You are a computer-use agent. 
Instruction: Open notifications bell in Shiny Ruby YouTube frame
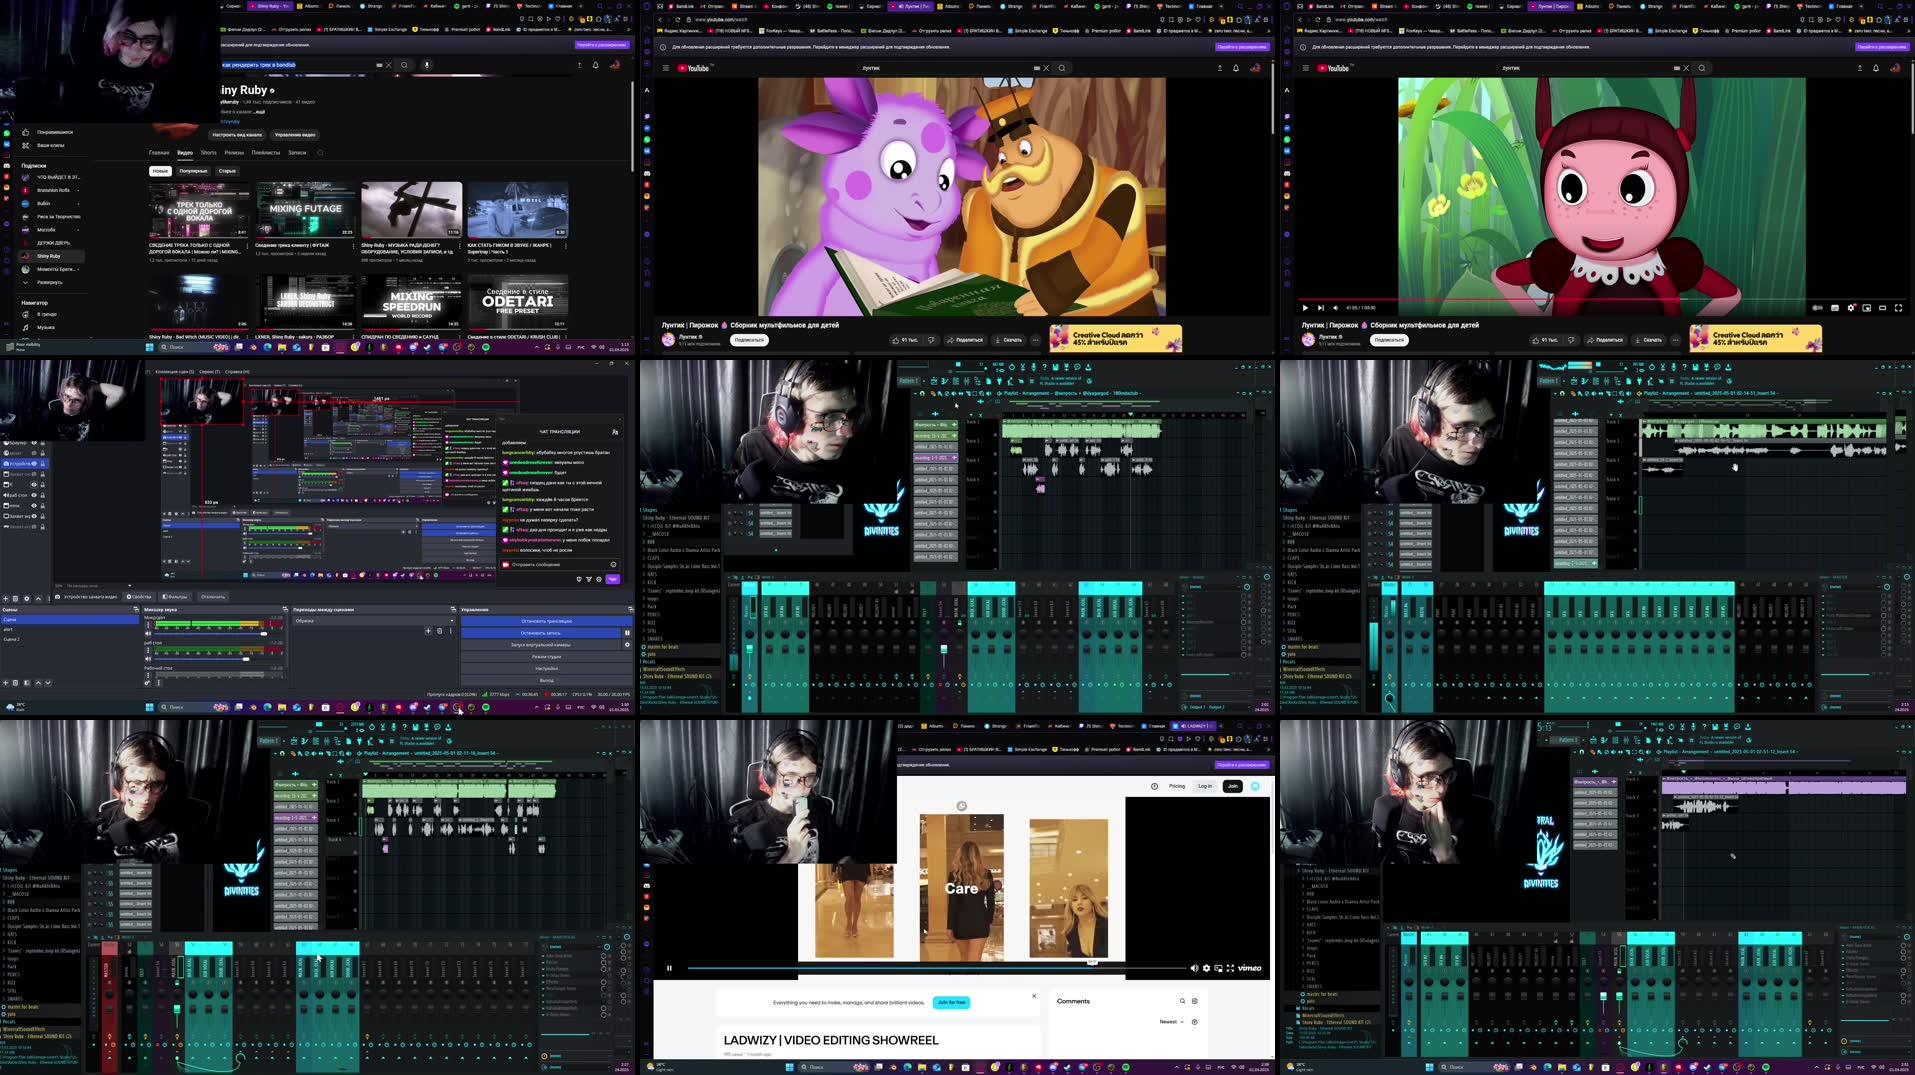point(596,65)
